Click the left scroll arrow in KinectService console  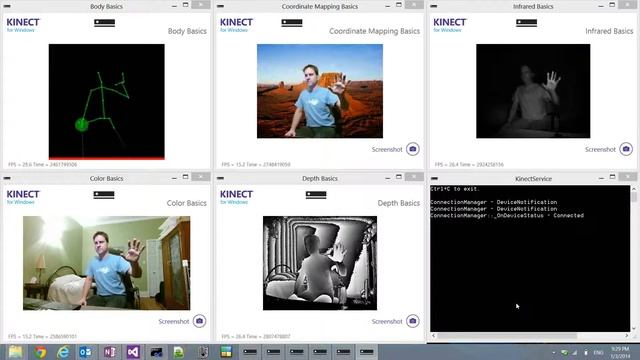[x=433, y=336]
